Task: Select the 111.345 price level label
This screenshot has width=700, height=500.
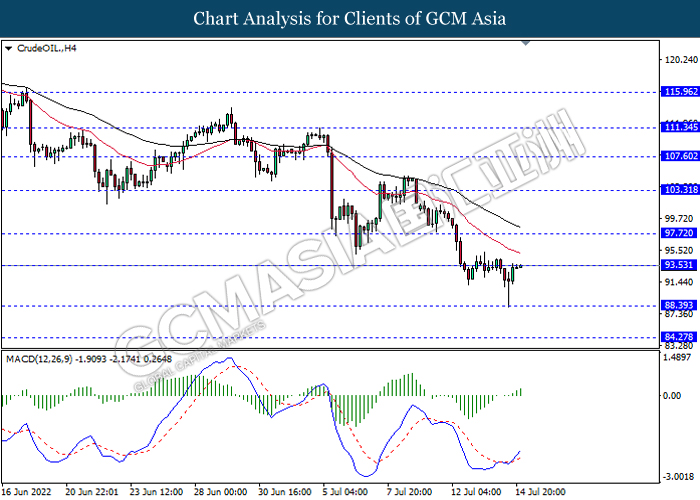Action: coord(680,127)
